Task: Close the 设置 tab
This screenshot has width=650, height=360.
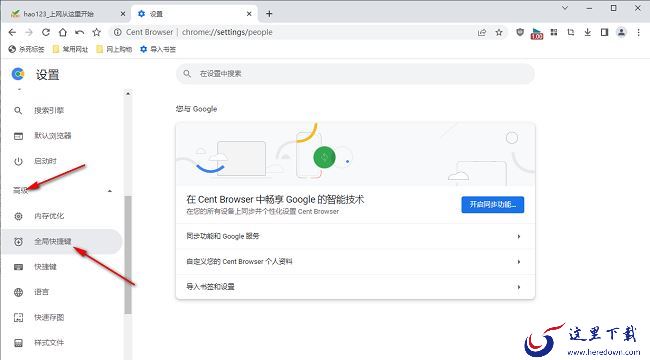Action: [249, 14]
